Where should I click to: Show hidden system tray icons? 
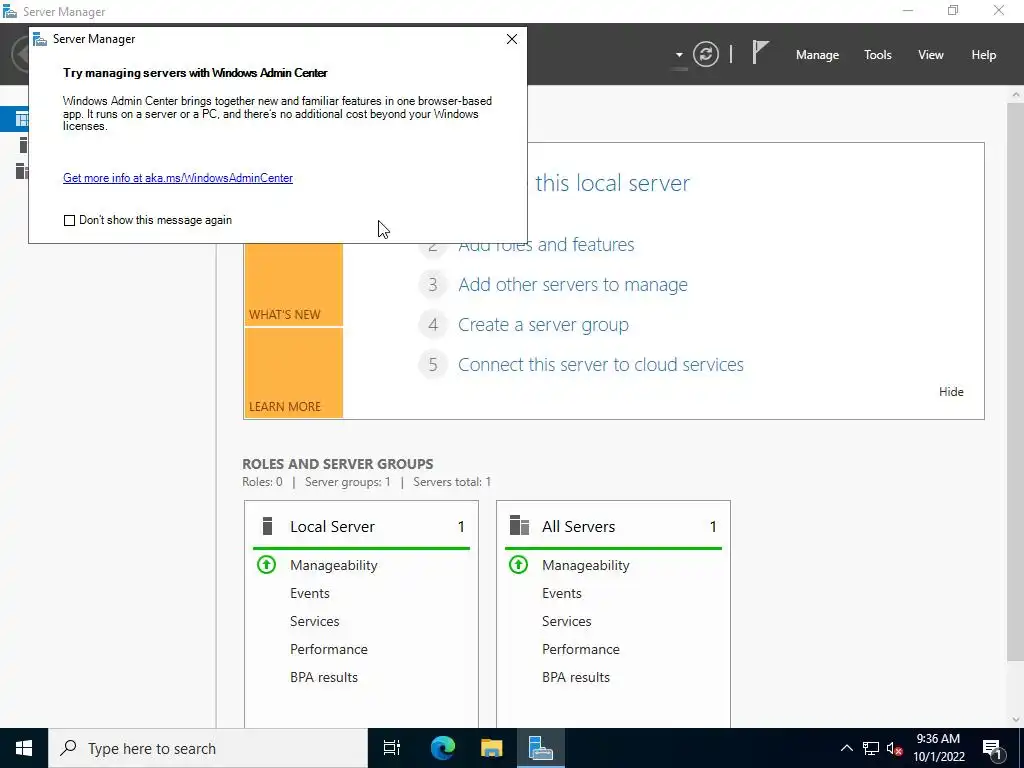pos(846,748)
